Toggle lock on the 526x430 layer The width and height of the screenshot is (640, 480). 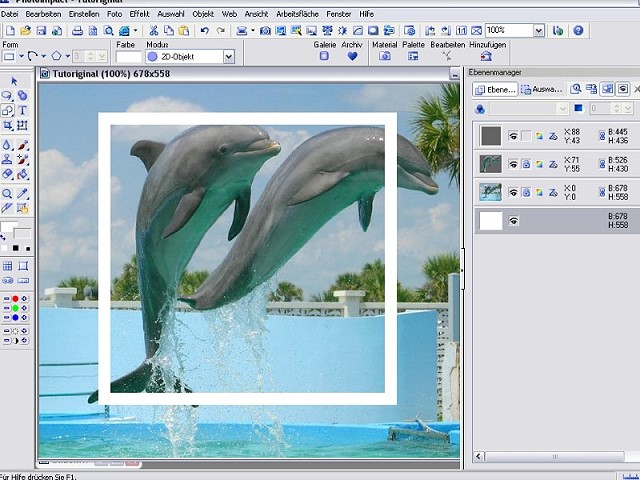point(526,164)
